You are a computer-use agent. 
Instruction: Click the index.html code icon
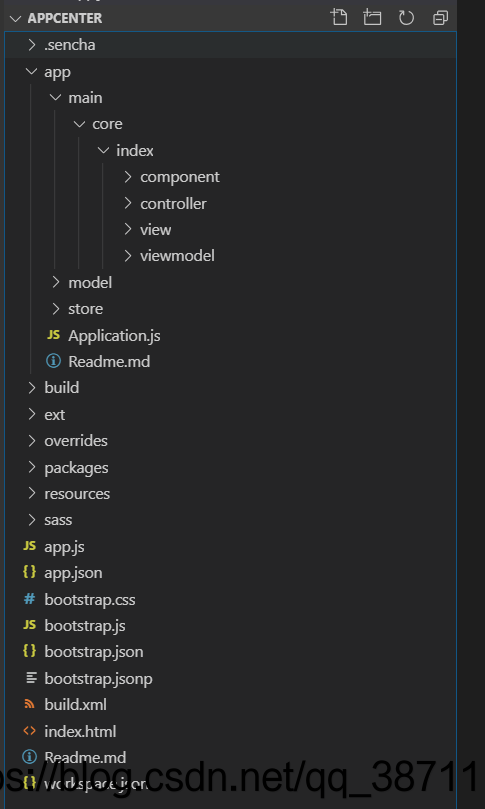click(29, 731)
